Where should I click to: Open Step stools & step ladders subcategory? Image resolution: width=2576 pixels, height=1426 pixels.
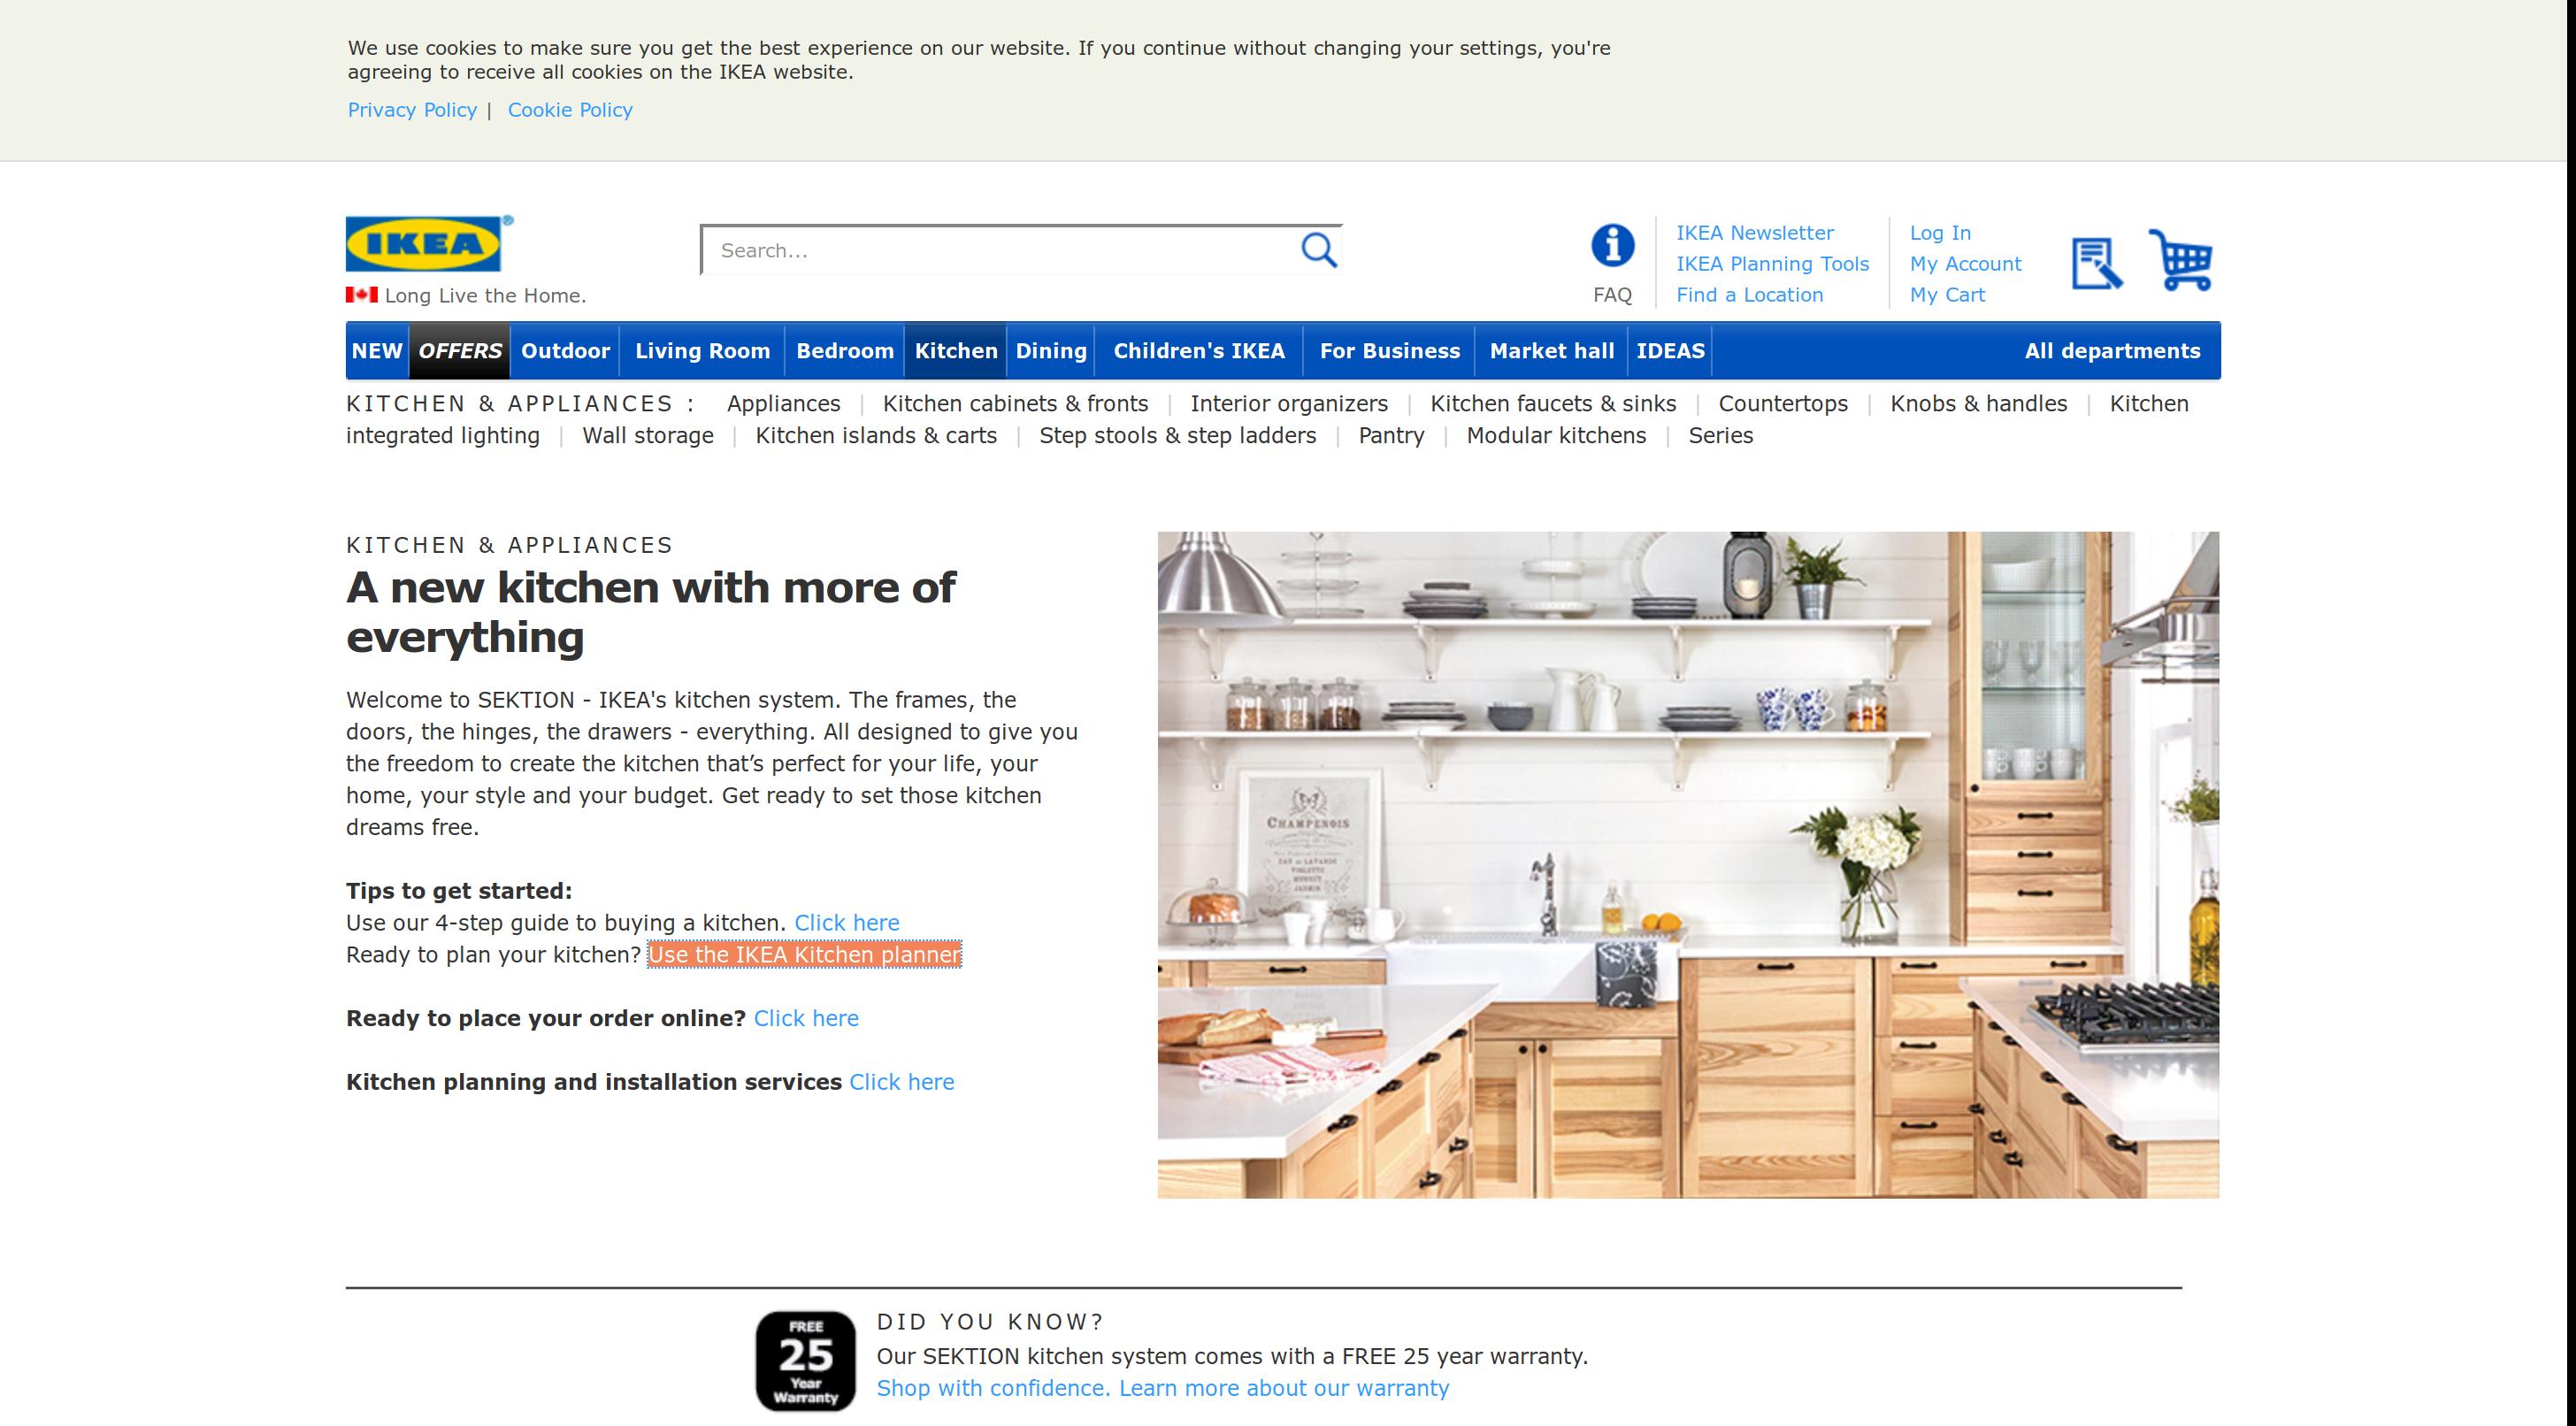1177,436
